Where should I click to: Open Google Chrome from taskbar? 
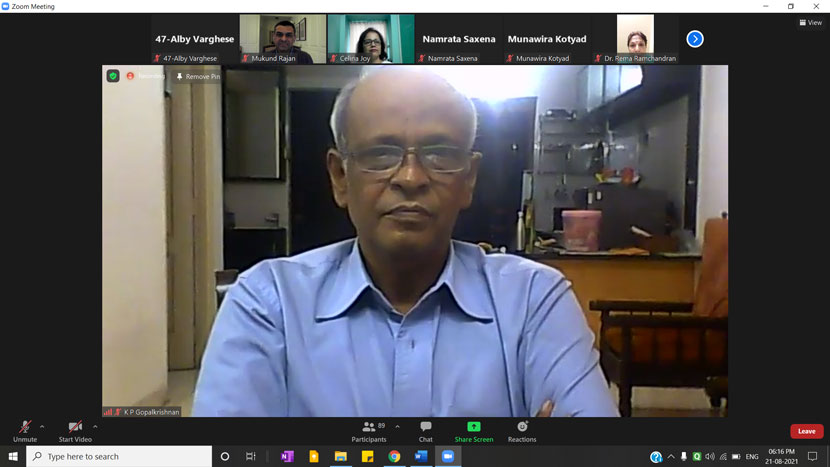tap(394, 456)
